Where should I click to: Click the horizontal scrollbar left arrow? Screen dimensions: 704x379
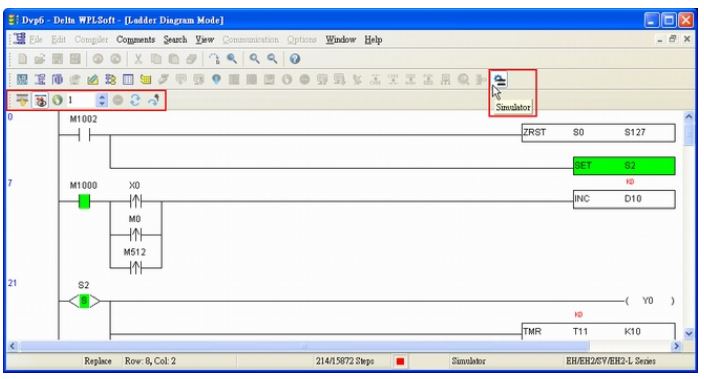point(13,346)
